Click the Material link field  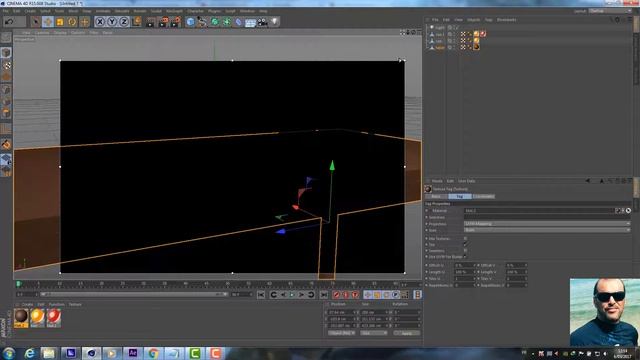point(539,211)
